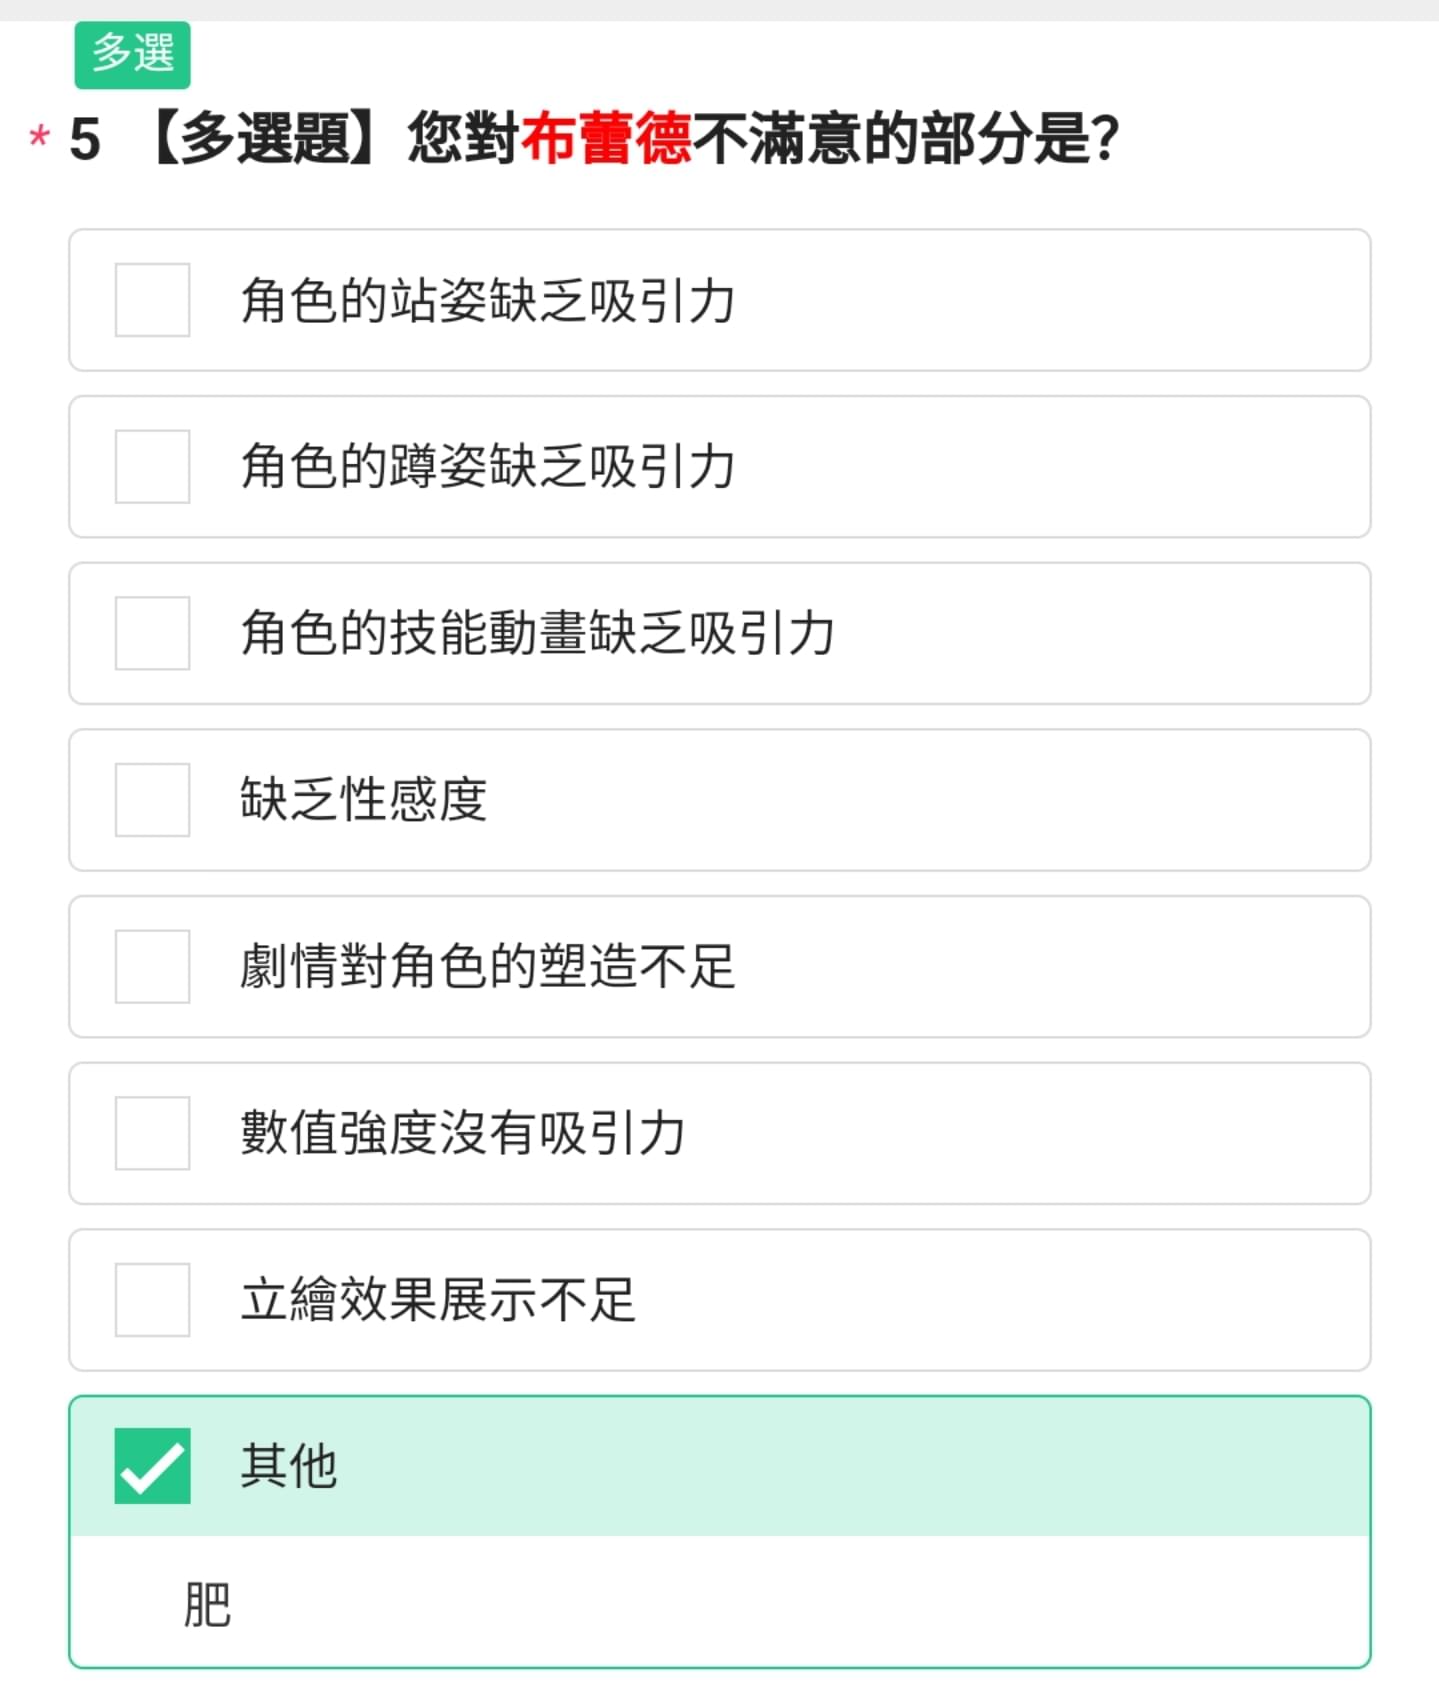1439x1698 pixels.
Task: Tick the 劇情對角色的塑造不足 checkbox
Action: pos(152,966)
